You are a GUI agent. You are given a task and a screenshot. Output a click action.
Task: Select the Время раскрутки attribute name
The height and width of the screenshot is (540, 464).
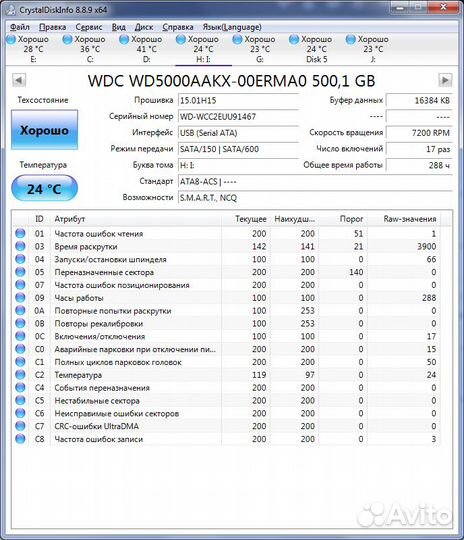point(86,247)
